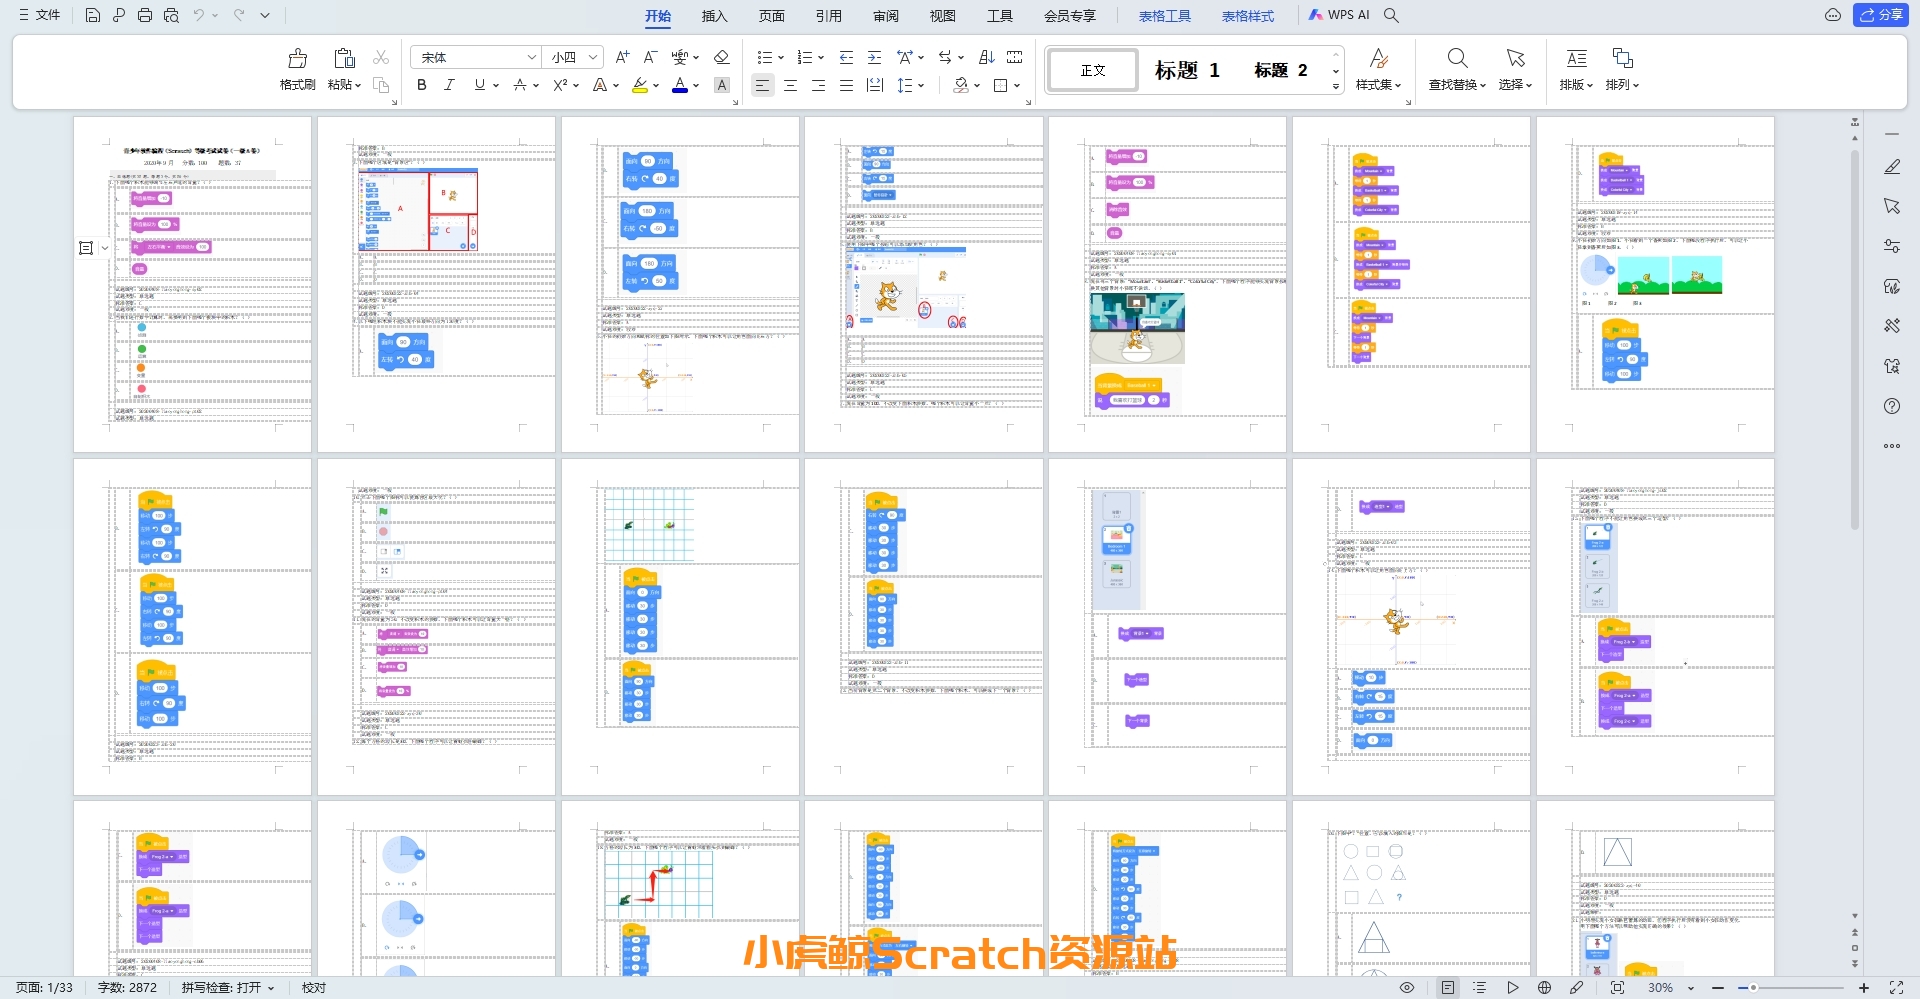The image size is (1920, 999).
Task: Click the settings sliders icon in right sidebar
Action: coord(1892,246)
